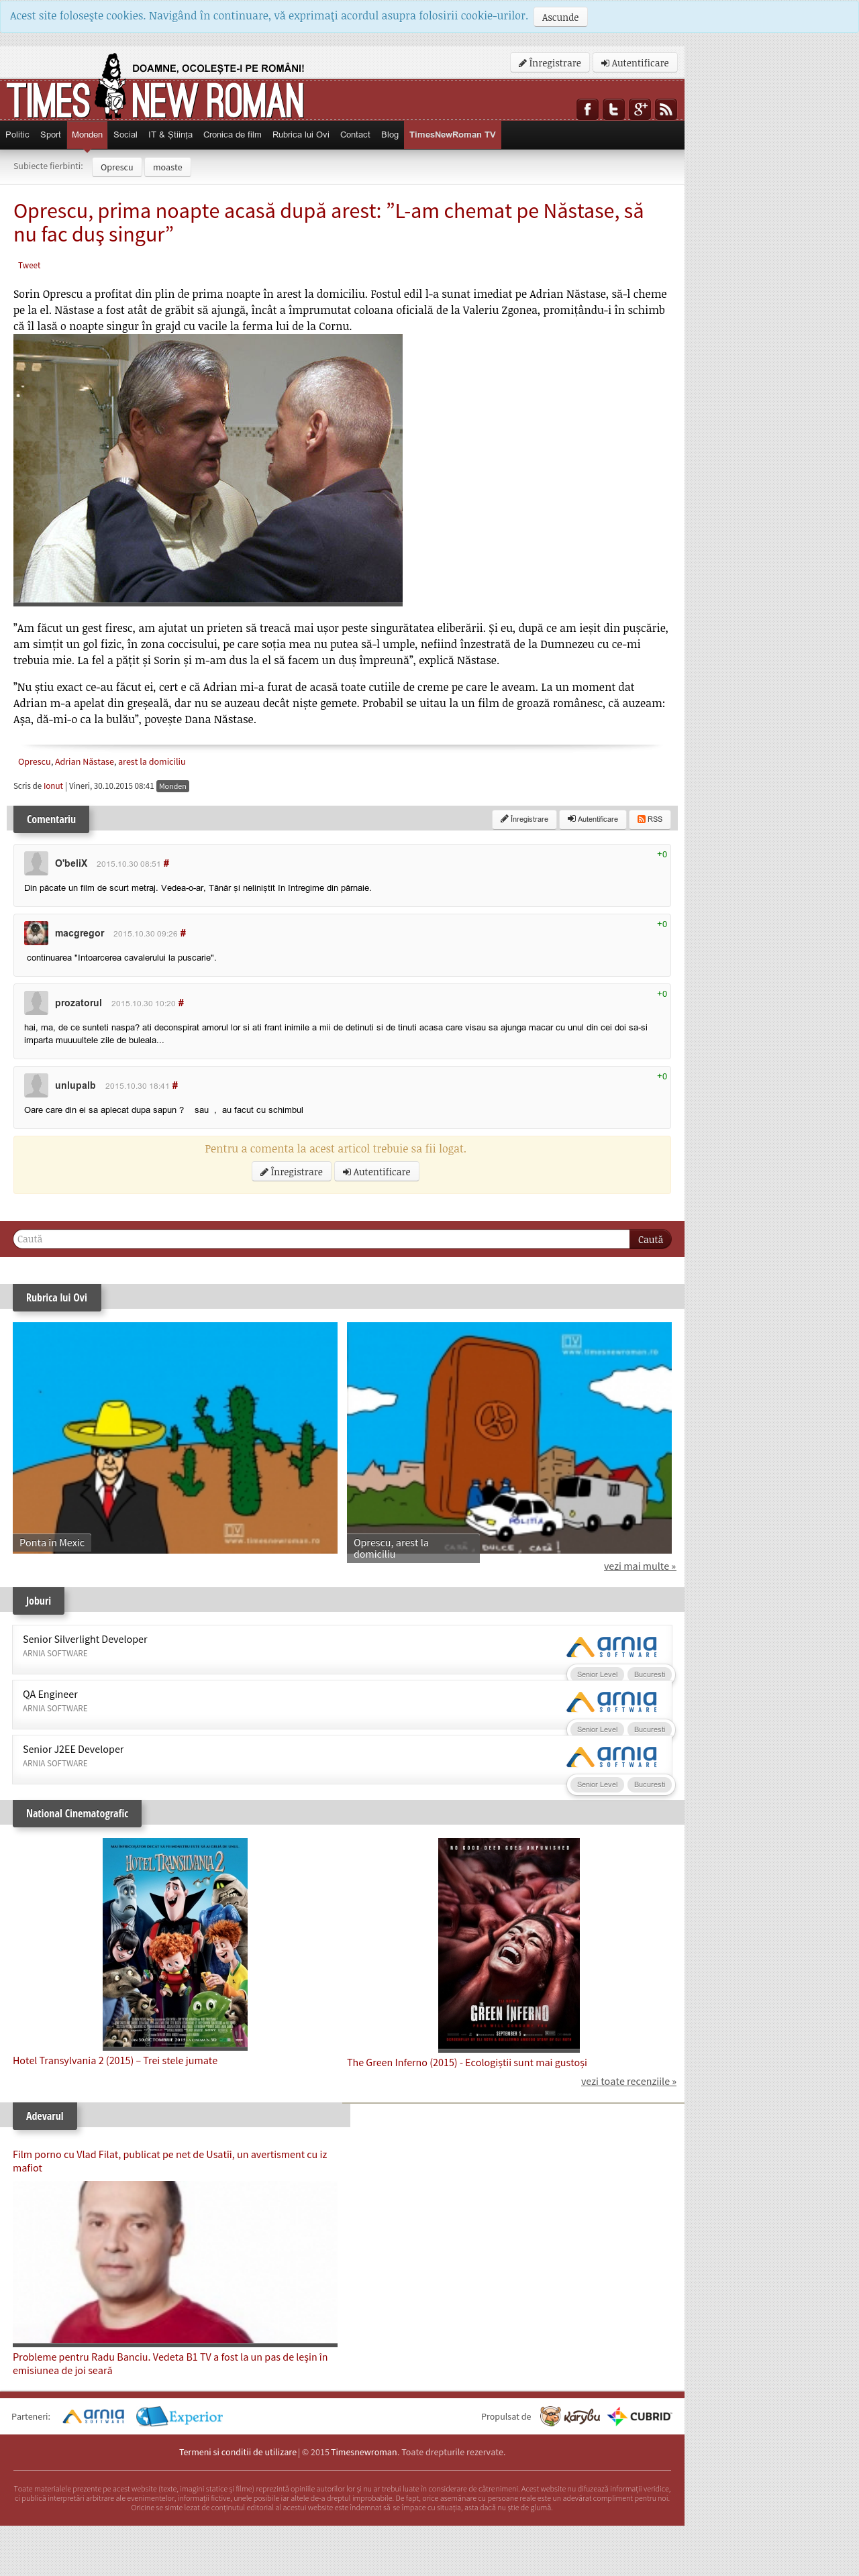Open the permalink hash of macgregor's comment
This screenshot has height=2576, width=859.
pos(183,933)
